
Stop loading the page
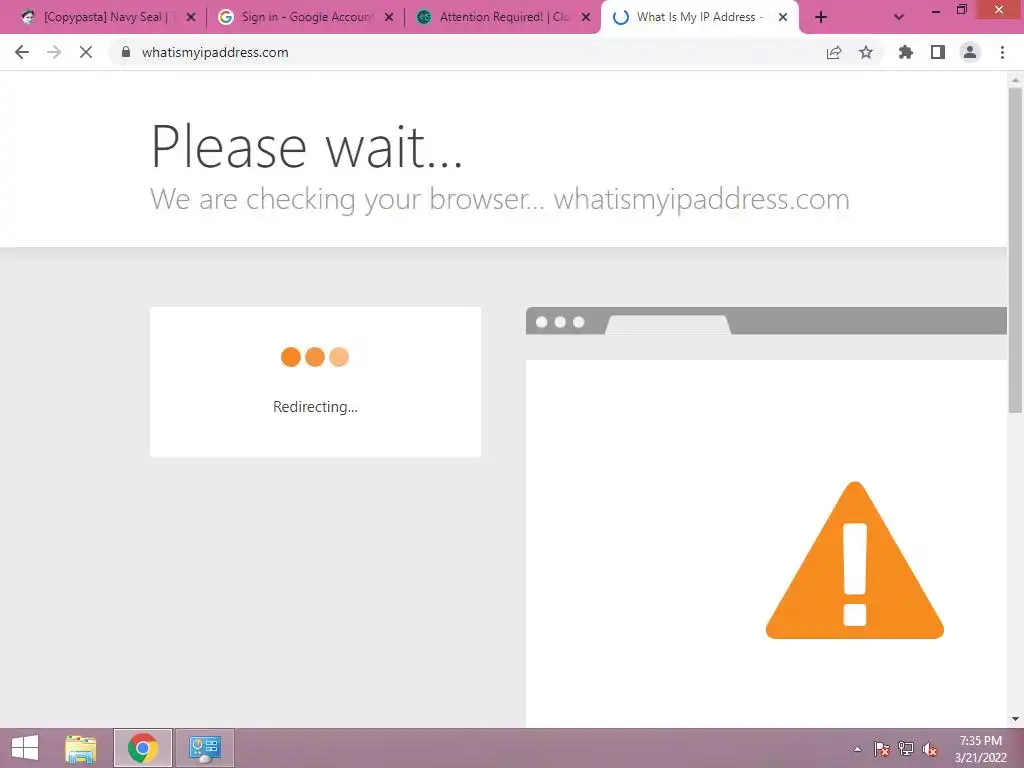(x=86, y=52)
